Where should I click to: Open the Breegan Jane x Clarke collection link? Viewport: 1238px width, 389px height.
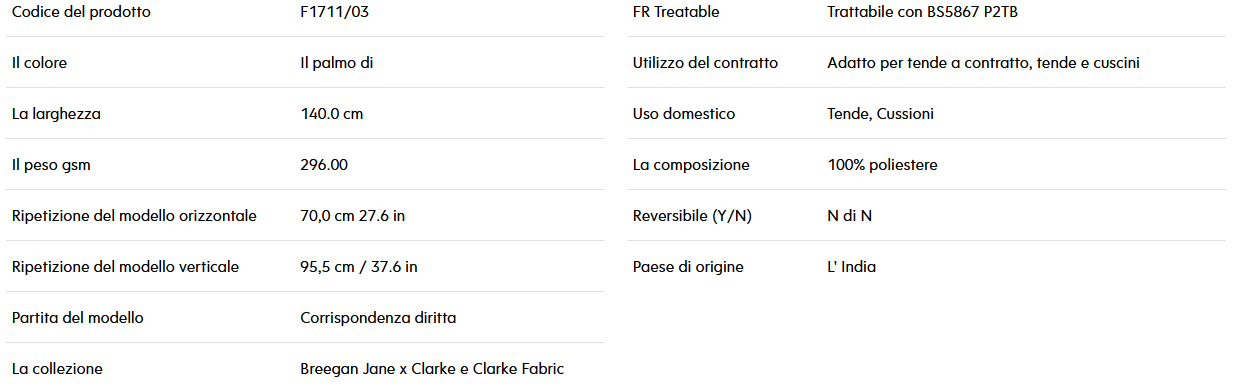[432, 369]
